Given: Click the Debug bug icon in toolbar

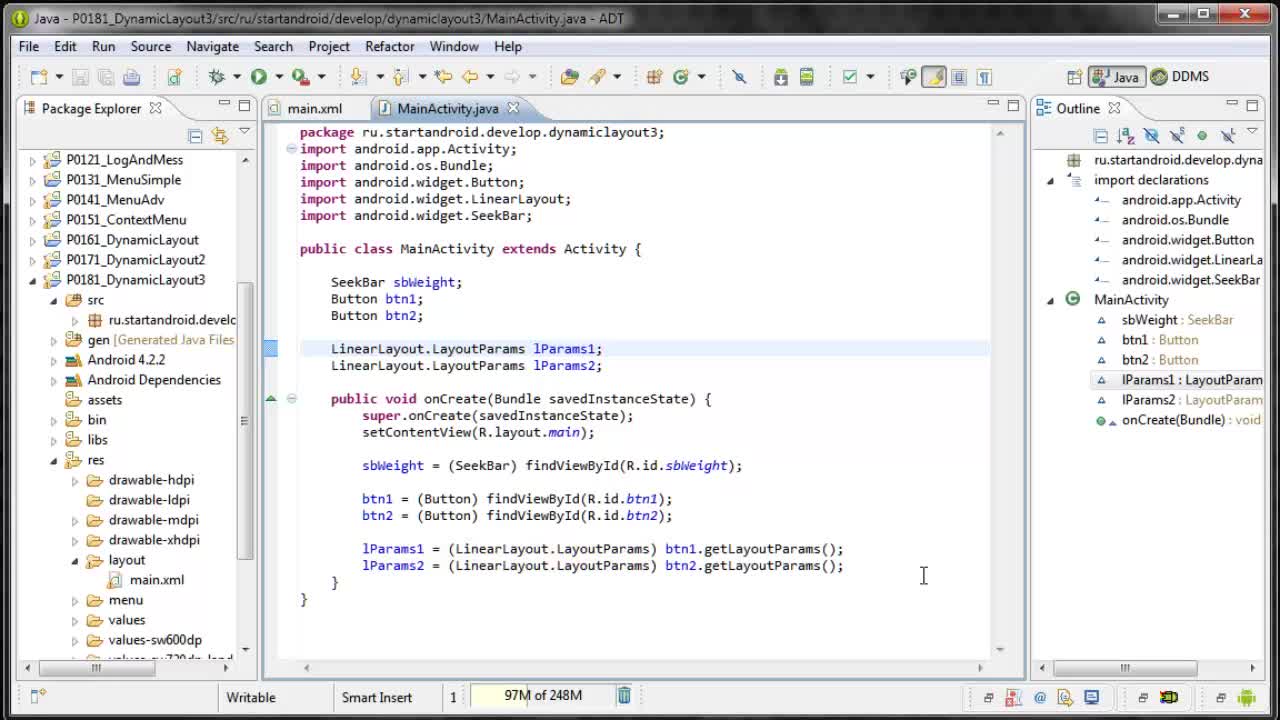Looking at the screenshot, I should click(x=216, y=77).
